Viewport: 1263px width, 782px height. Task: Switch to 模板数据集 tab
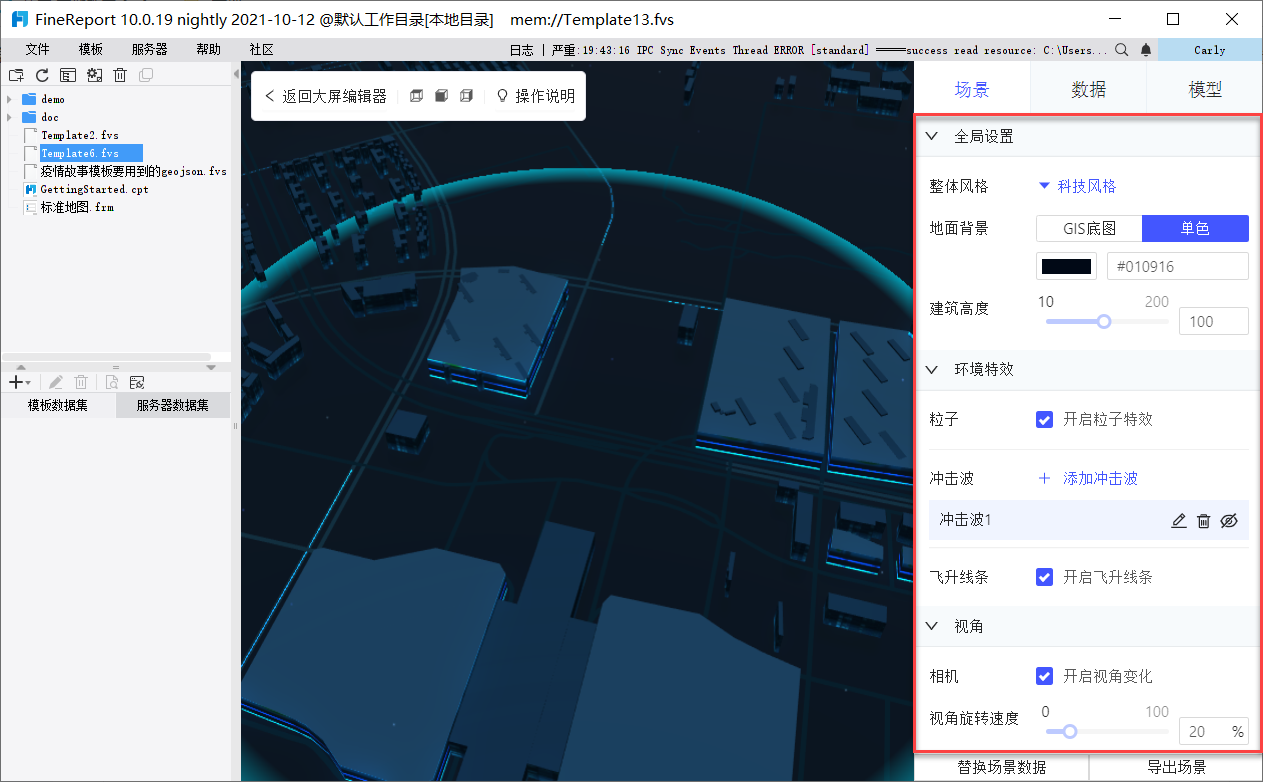(x=58, y=405)
